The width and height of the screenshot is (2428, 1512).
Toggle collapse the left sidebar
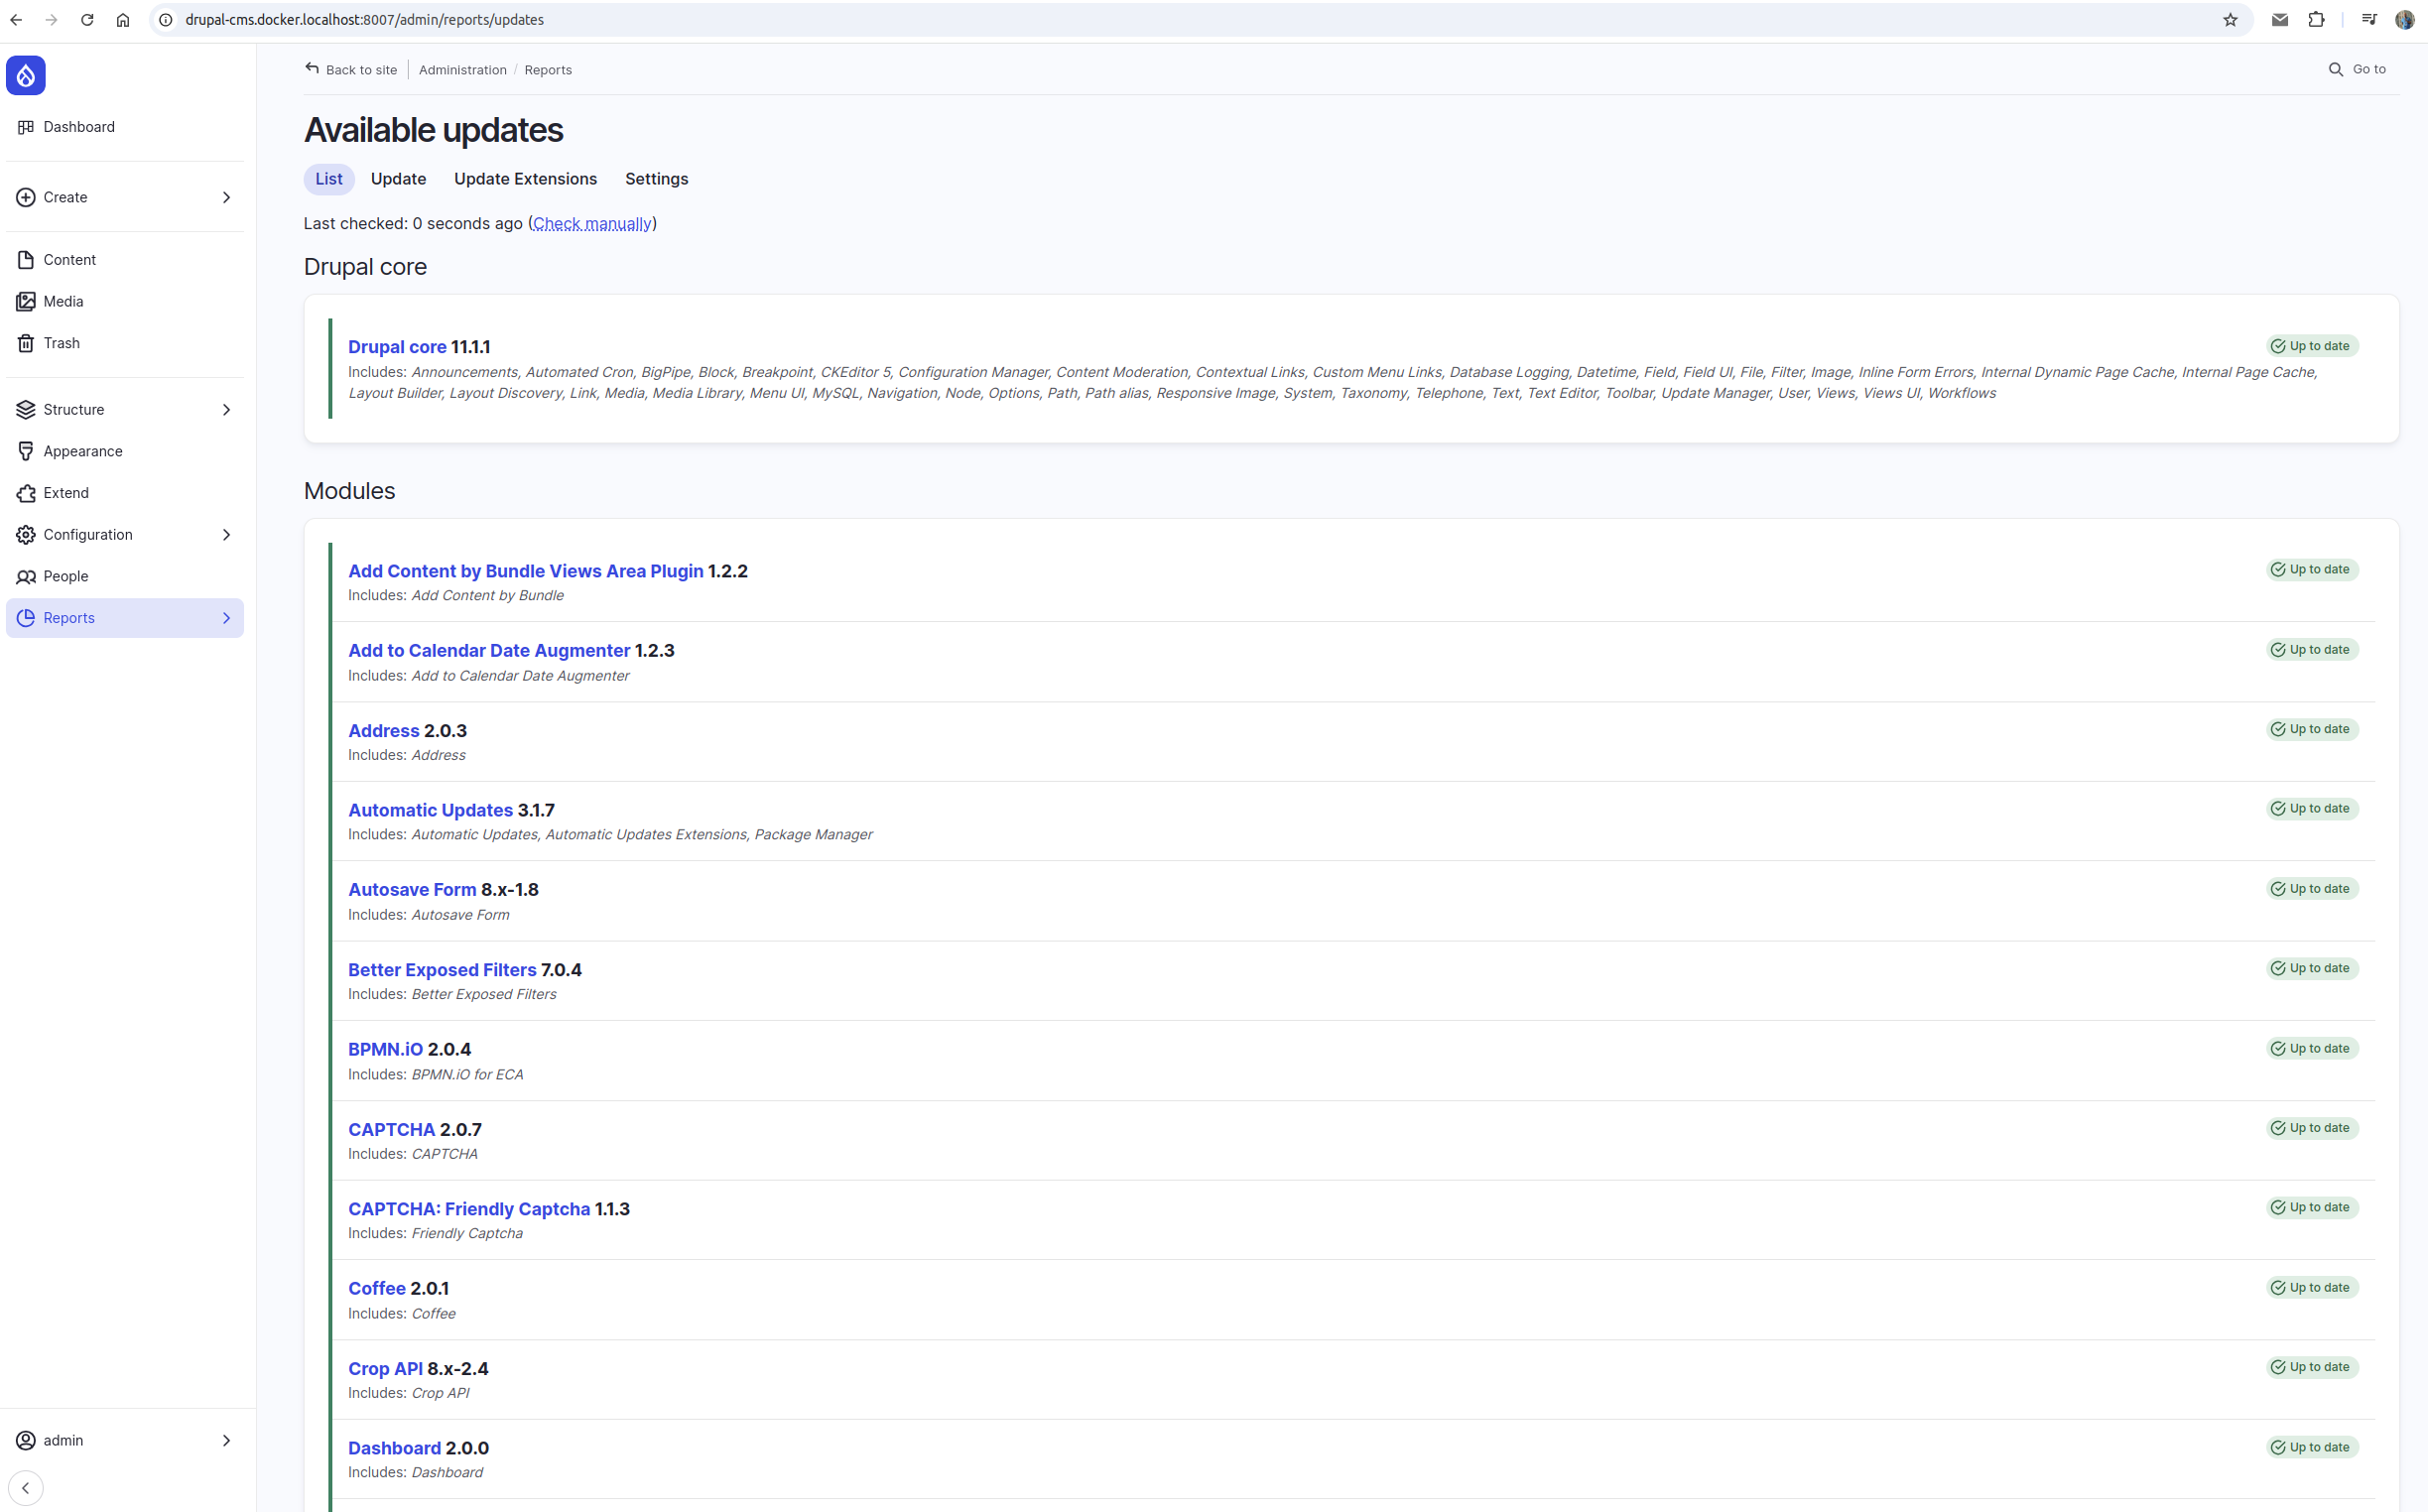tap(25, 1487)
